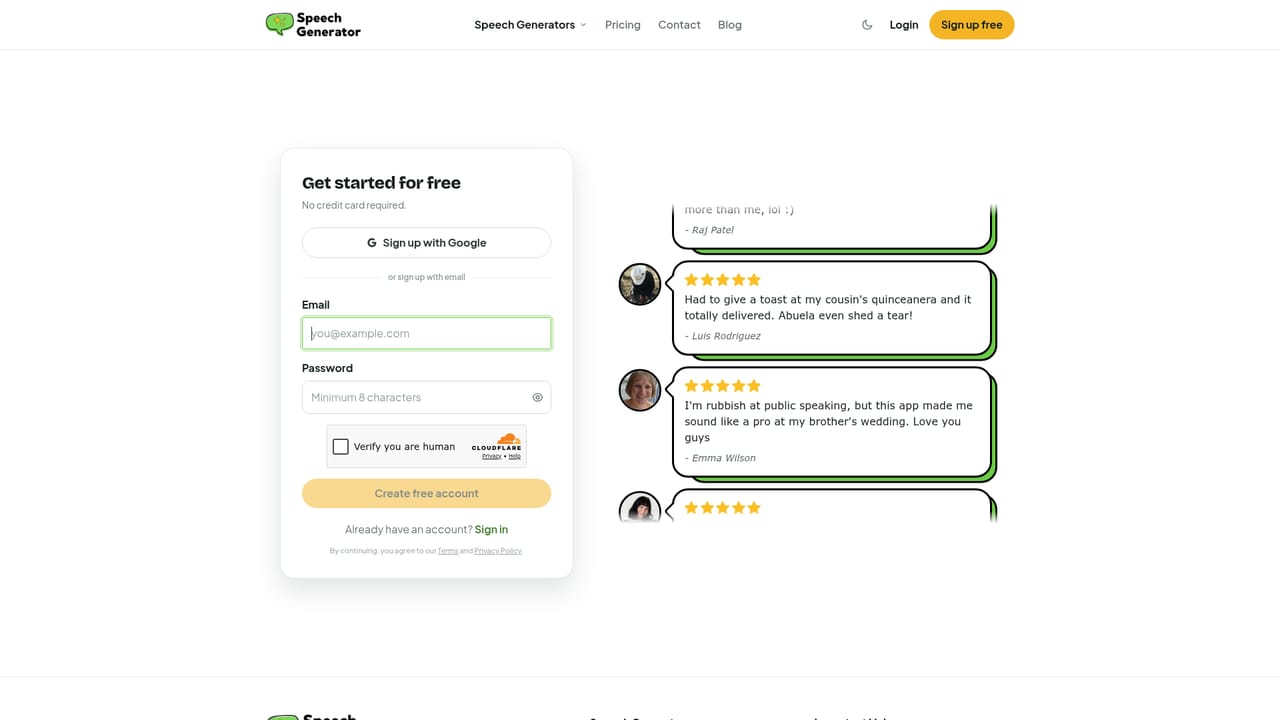Click Emma Wilson's avatar photo
Image resolution: width=1280 pixels, height=720 pixels.
click(x=640, y=390)
